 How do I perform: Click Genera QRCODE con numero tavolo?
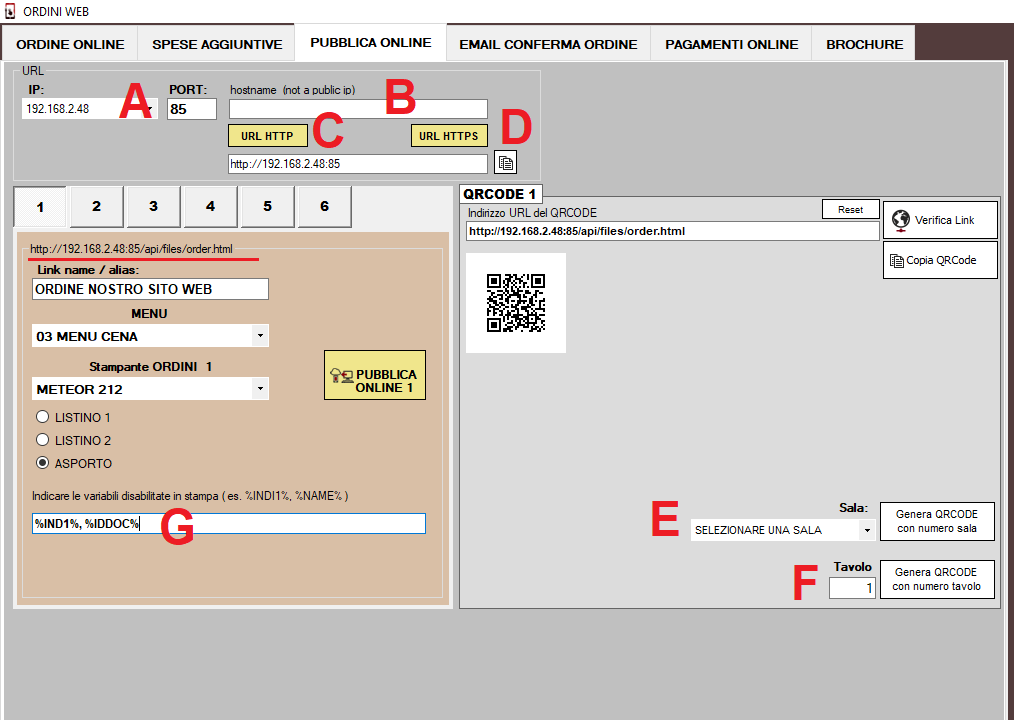(x=937, y=579)
